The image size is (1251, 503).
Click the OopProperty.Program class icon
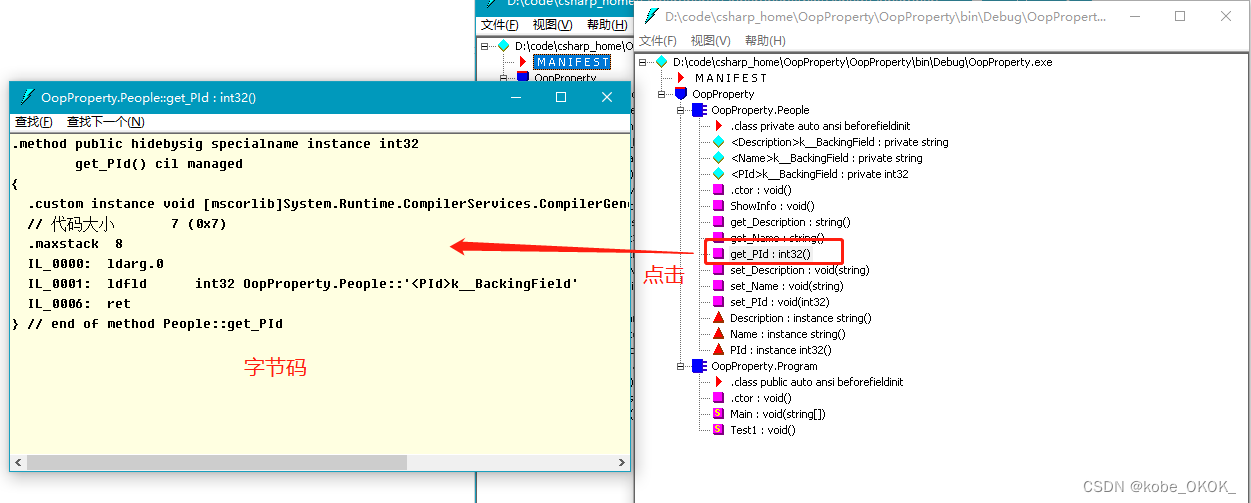tap(698, 366)
